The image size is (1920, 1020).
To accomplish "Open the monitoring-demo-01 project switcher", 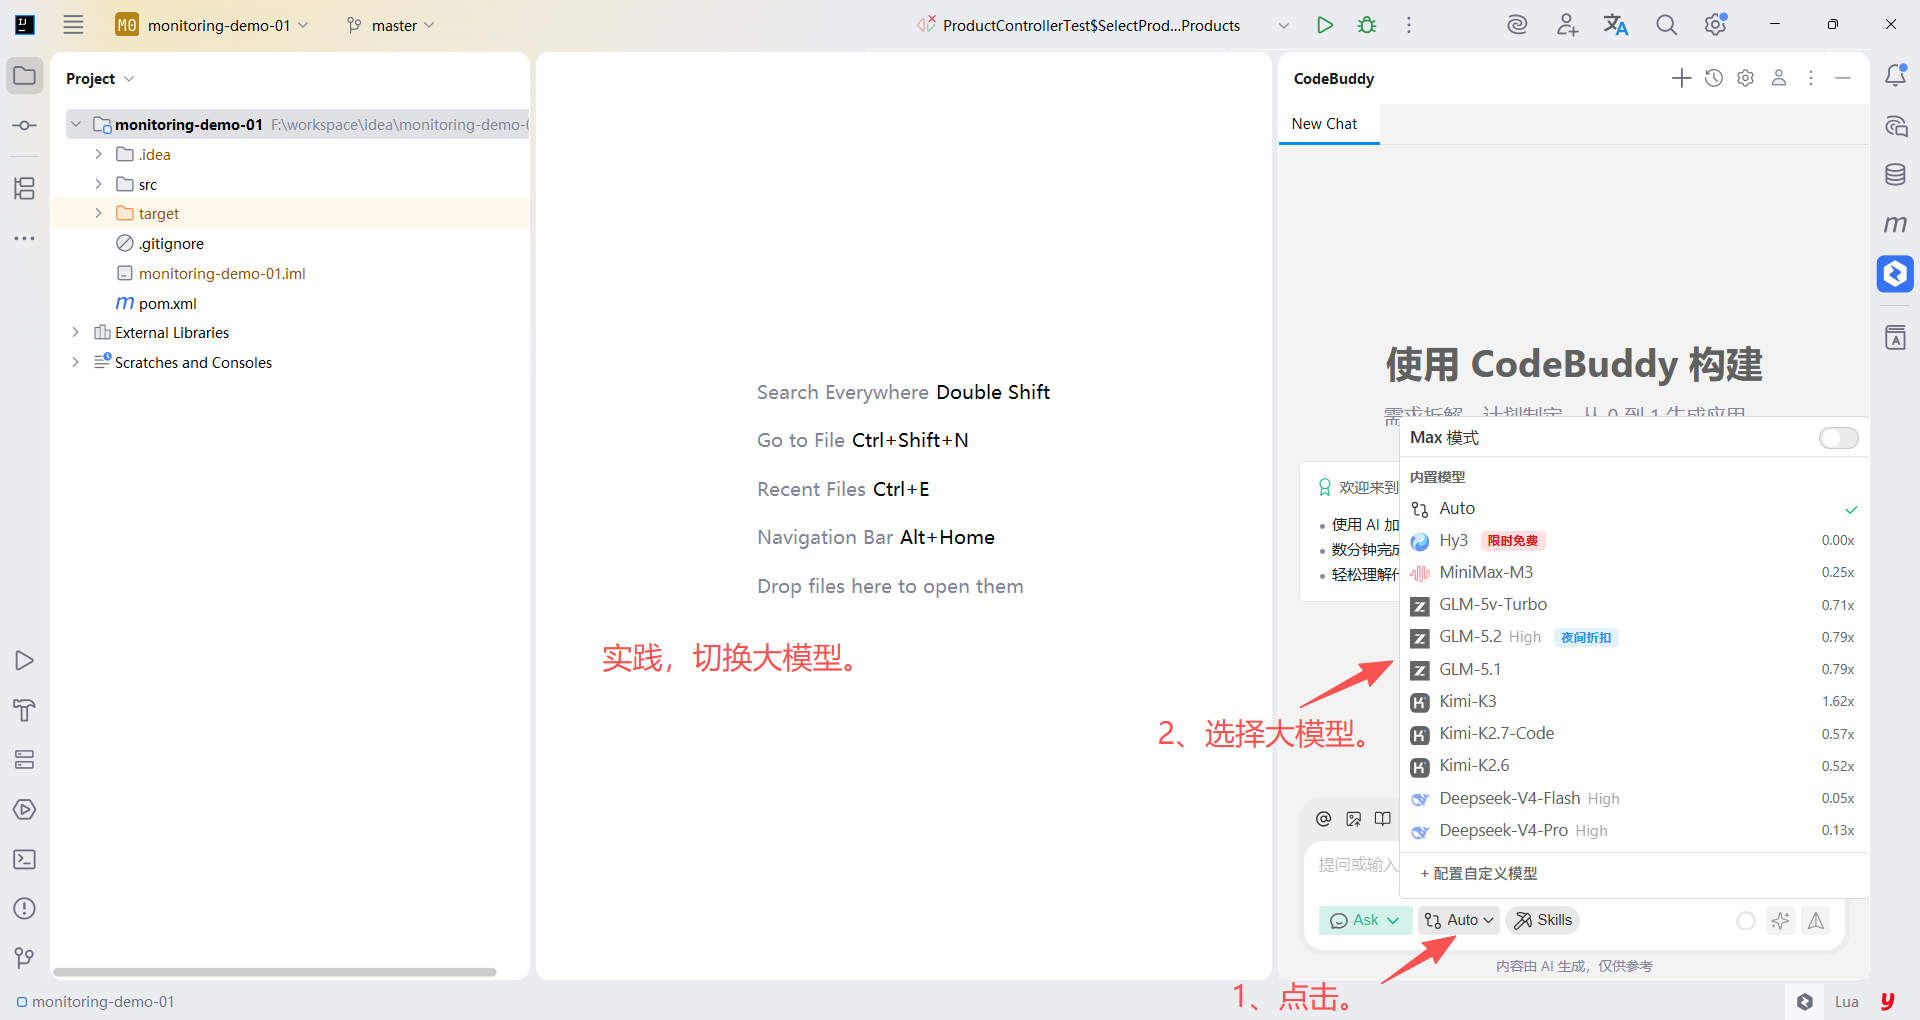I will click(x=212, y=25).
